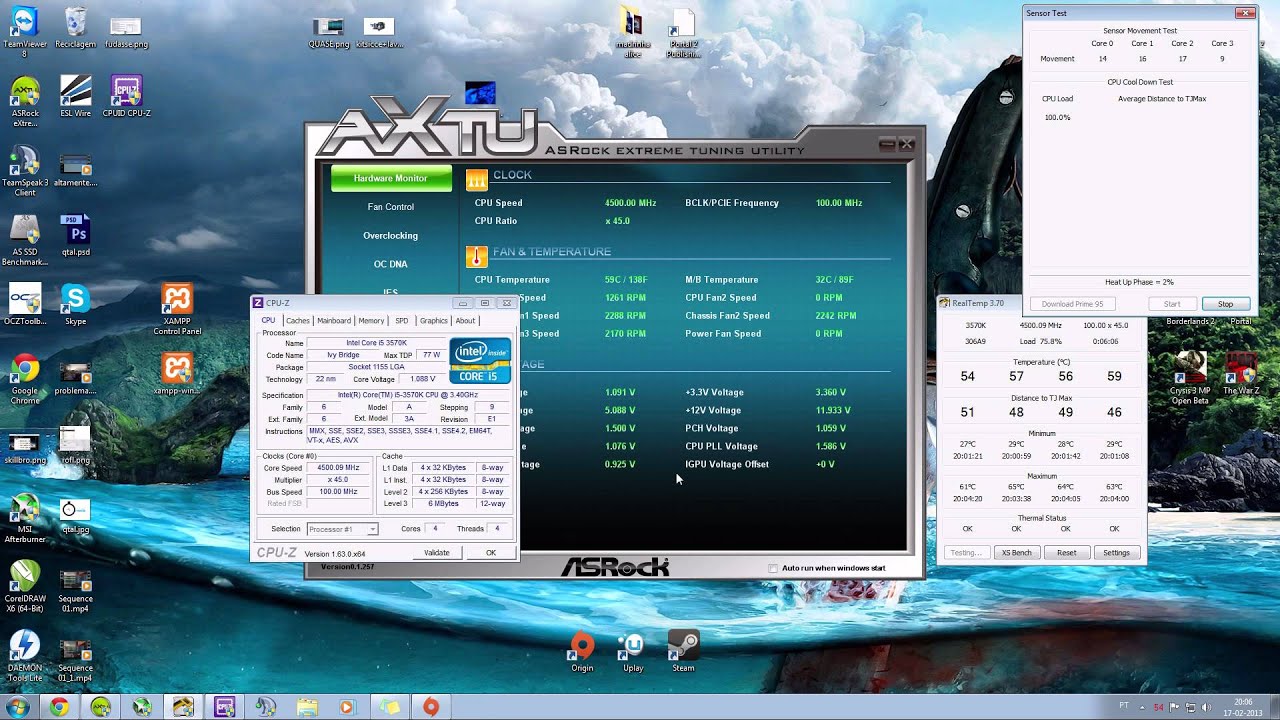
Task: Click the keyboard language PT indicator
Action: 1124,706
